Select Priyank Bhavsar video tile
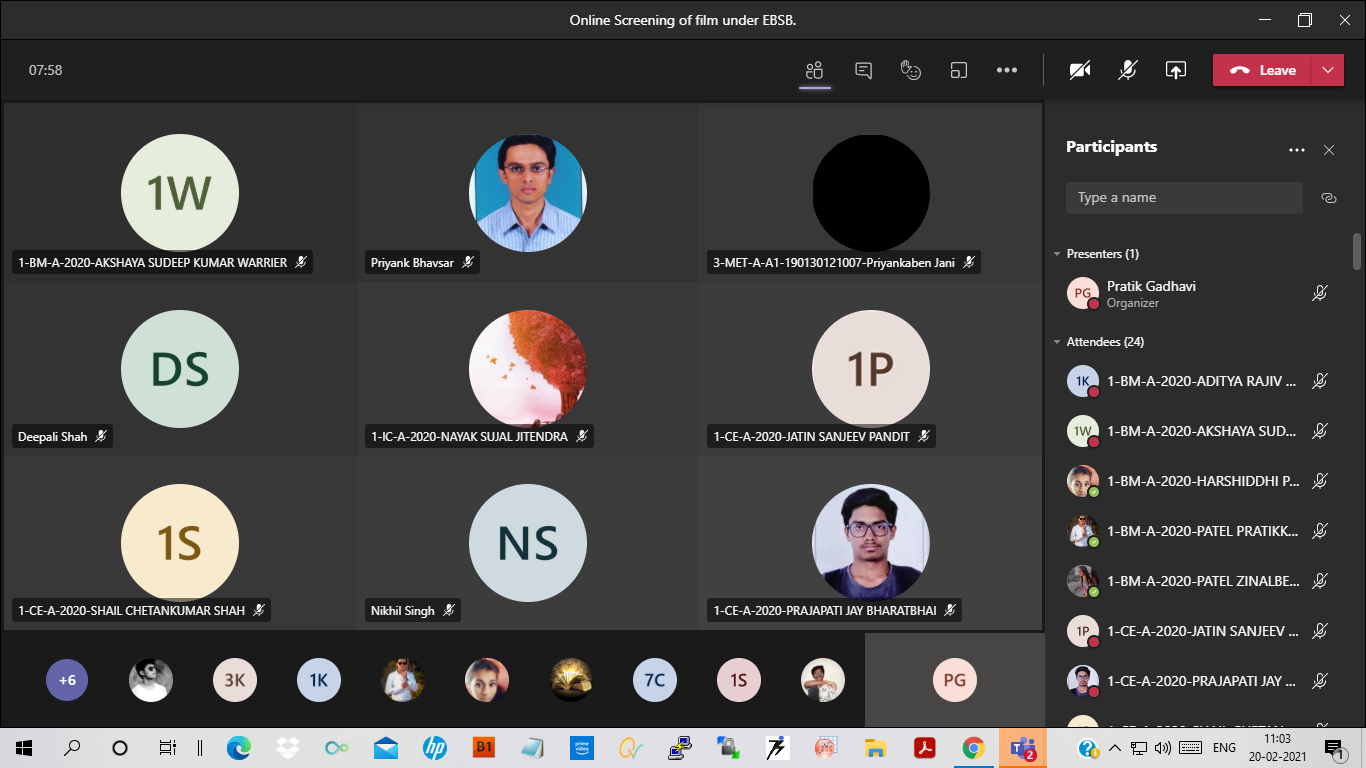The image size is (1366, 768). pos(528,192)
